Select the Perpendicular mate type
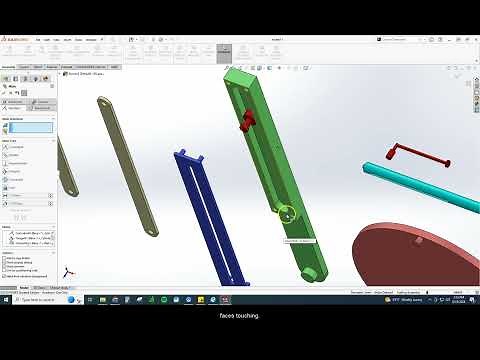Viewport: 480px width, 360px height. tap(15, 163)
